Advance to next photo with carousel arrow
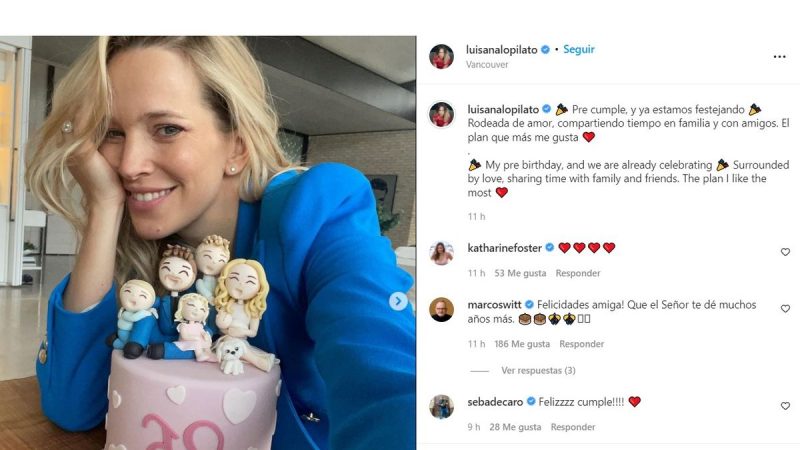 398,301
